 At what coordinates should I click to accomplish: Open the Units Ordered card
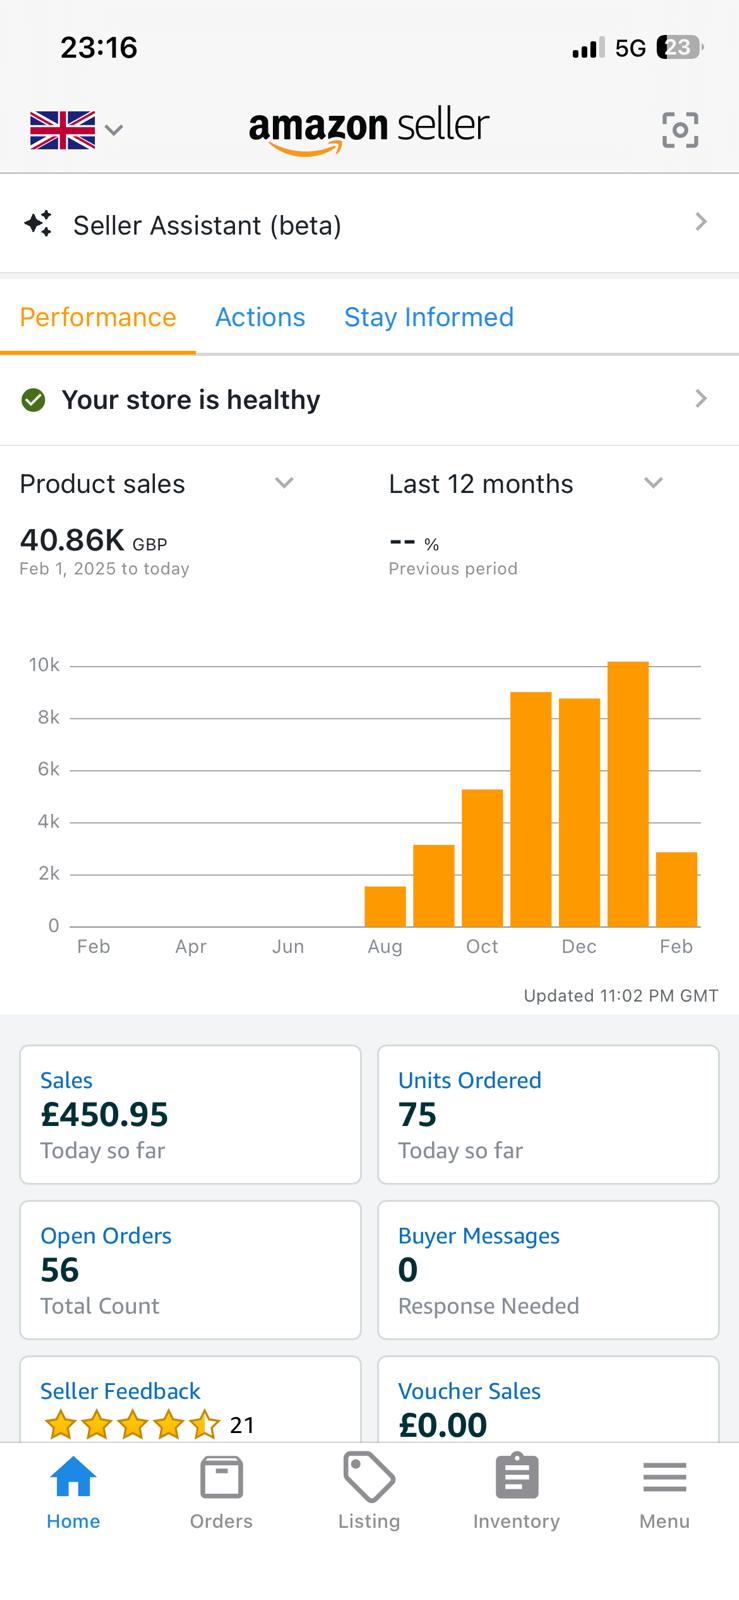(548, 1114)
